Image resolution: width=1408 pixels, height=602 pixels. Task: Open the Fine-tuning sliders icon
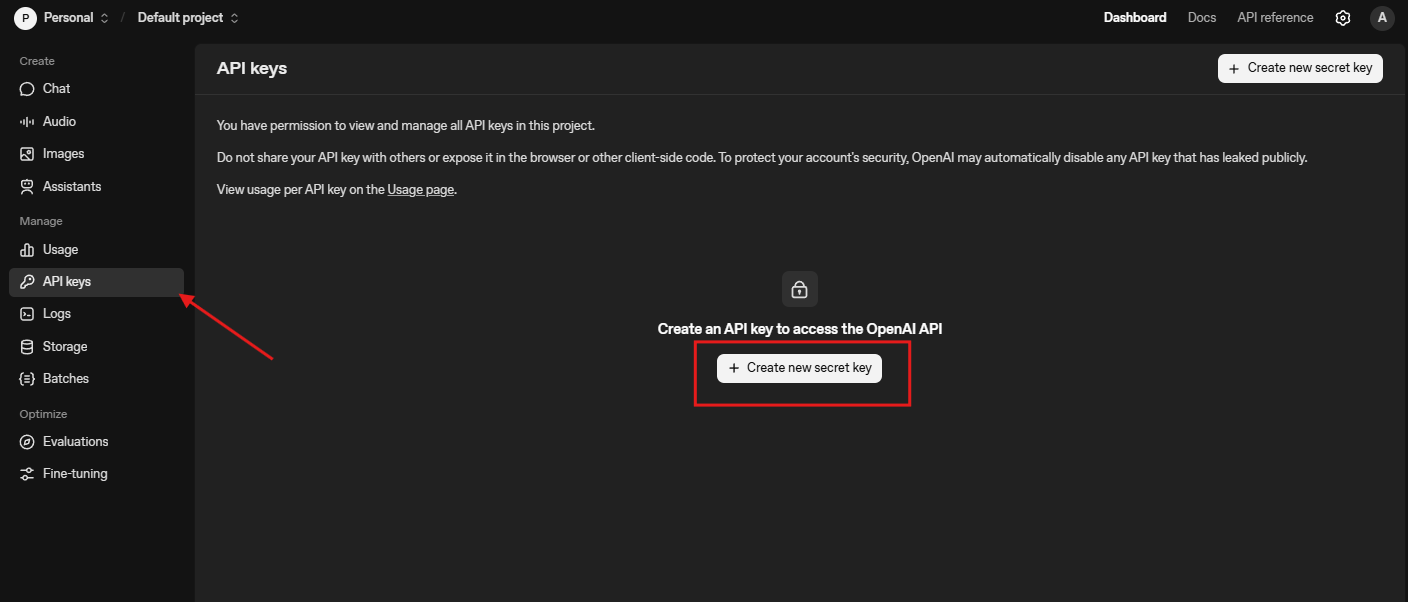(x=27, y=474)
